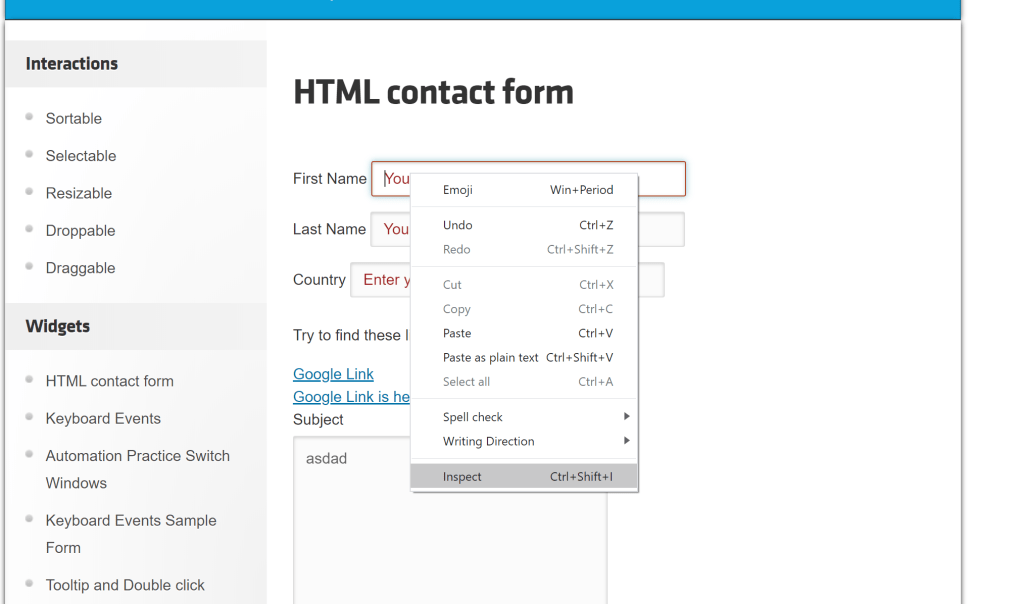
Task: Choose Paste from the context menu
Action: pyautogui.click(x=457, y=333)
